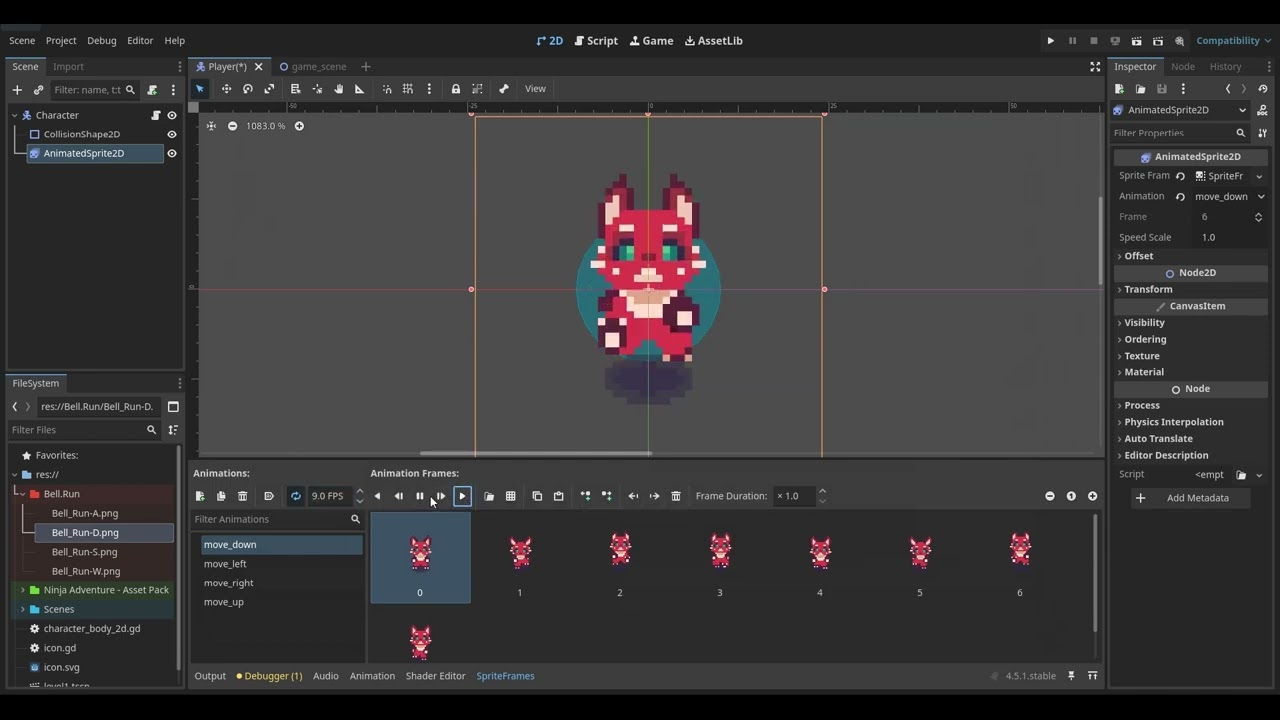Screen dimensions: 1280x720
Task: Open the Movie Maker mode icon
Action: [1180, 41]
